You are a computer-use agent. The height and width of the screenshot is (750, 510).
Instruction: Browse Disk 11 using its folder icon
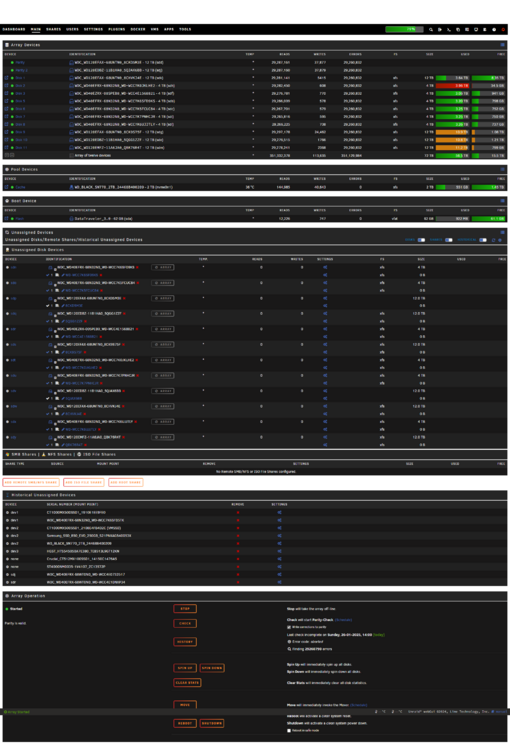(7, 147)
